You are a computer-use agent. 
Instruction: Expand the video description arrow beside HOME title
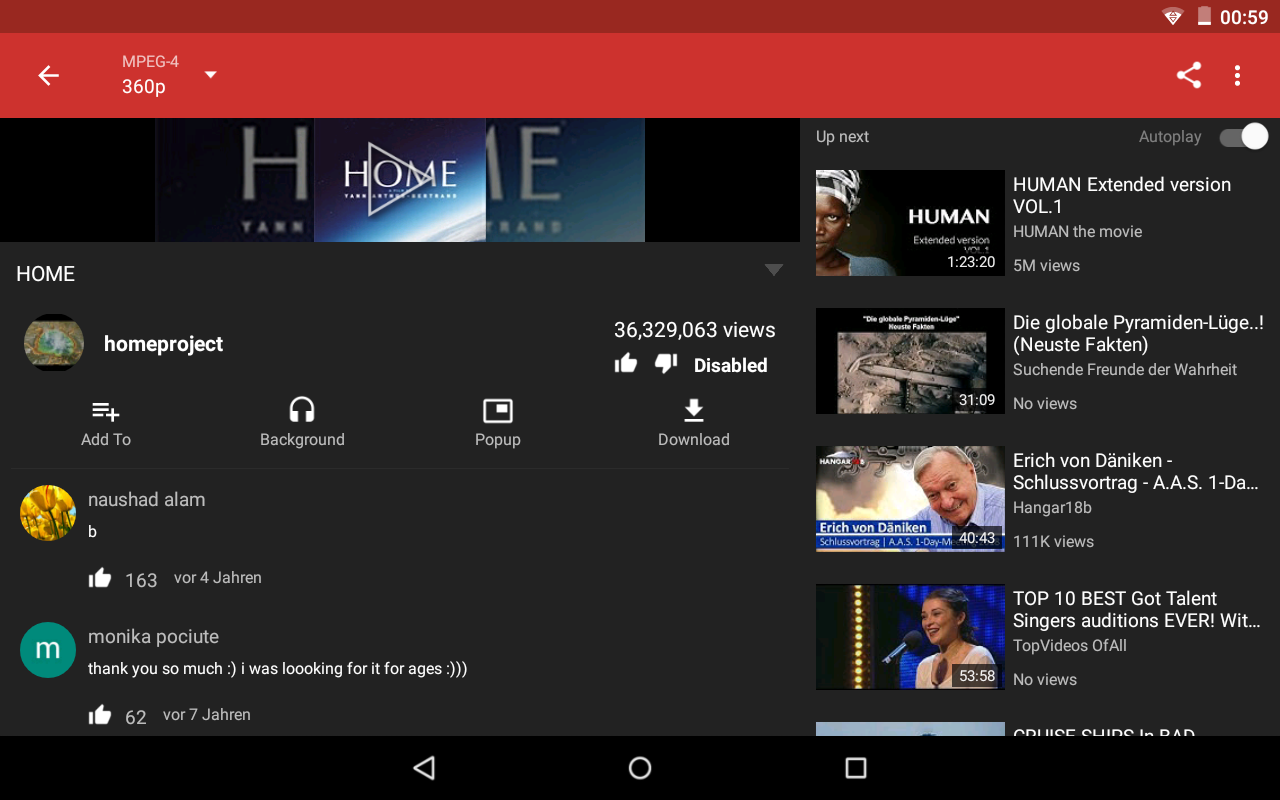point(773,270)
